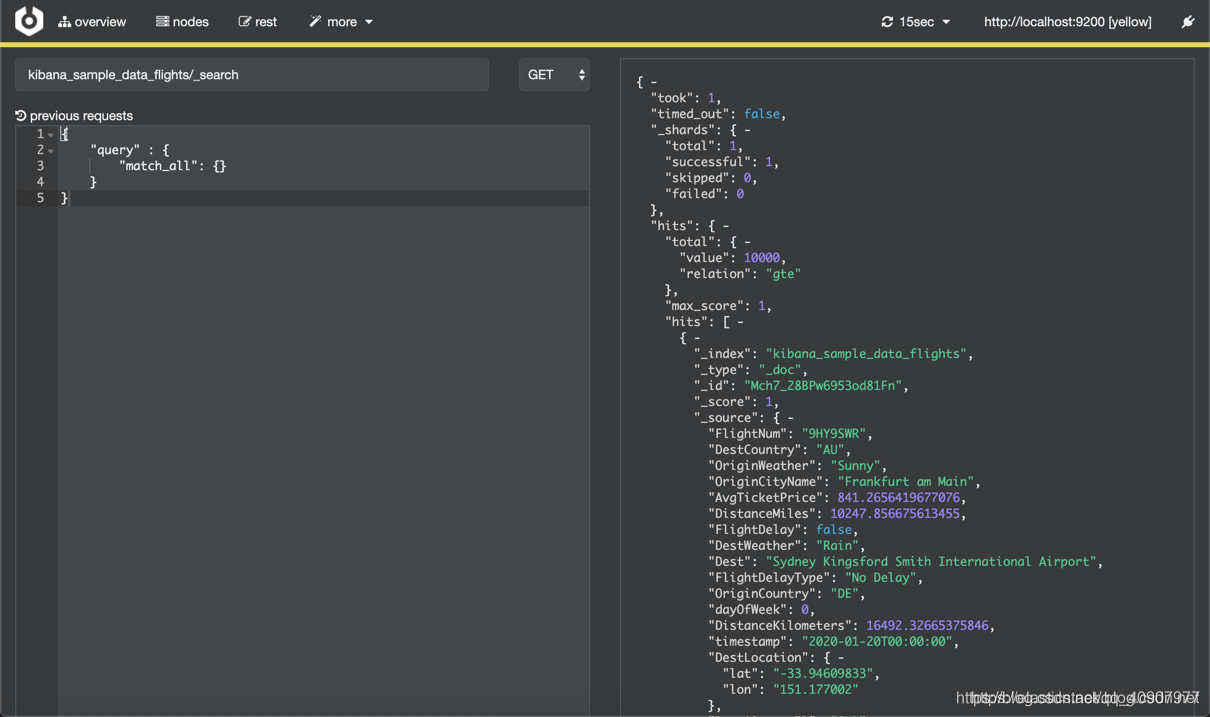Click the "lat" value -33.94609833
The image size is (1210, 717).
[x=823, y=674]
